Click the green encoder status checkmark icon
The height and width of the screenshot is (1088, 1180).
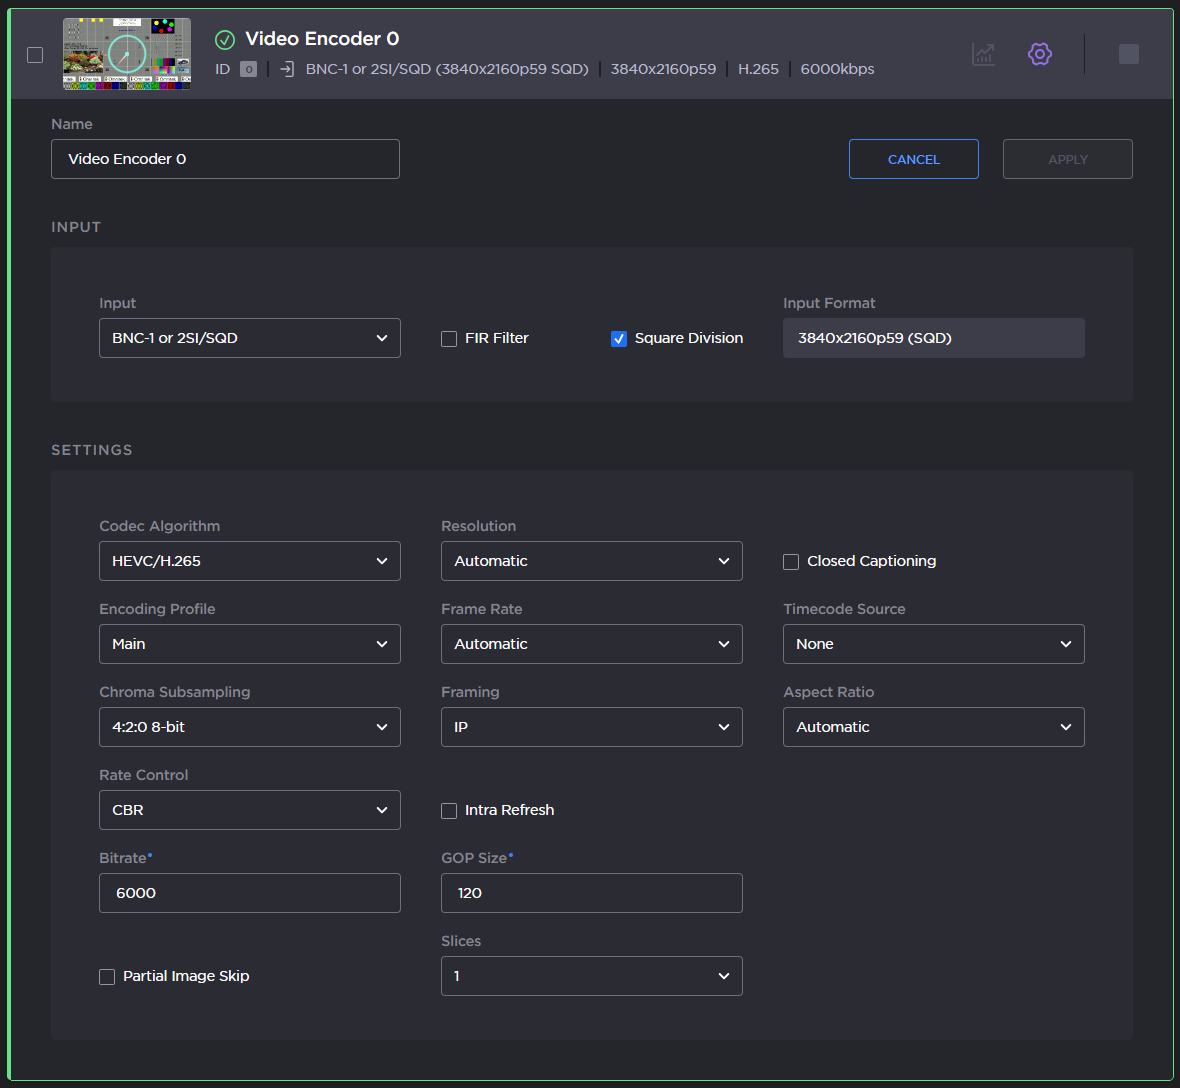[x=225, y=39]
